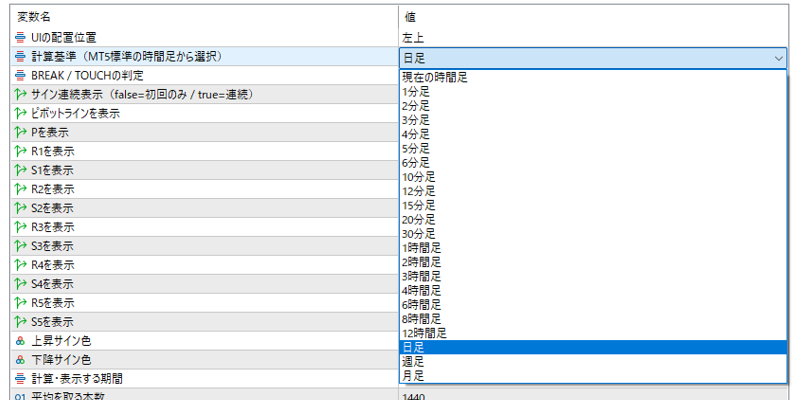Click the enum icon beside 計算・表示する期間

pyautogui.click(x=20, y=379)
